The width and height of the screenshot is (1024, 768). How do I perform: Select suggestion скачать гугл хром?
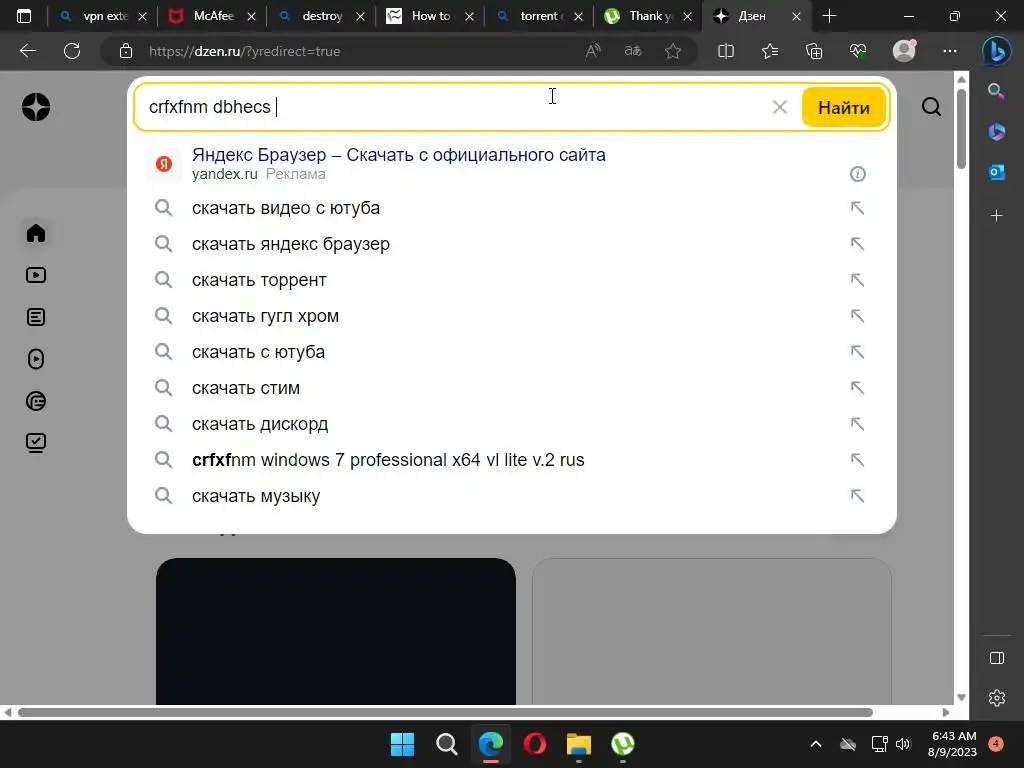point(511,316)
